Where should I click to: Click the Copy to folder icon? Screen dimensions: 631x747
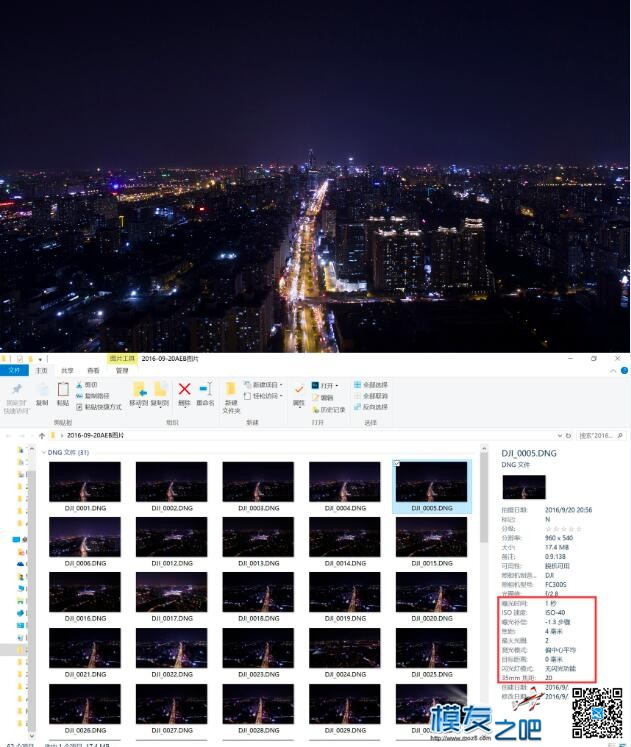(x=160, y=389)
